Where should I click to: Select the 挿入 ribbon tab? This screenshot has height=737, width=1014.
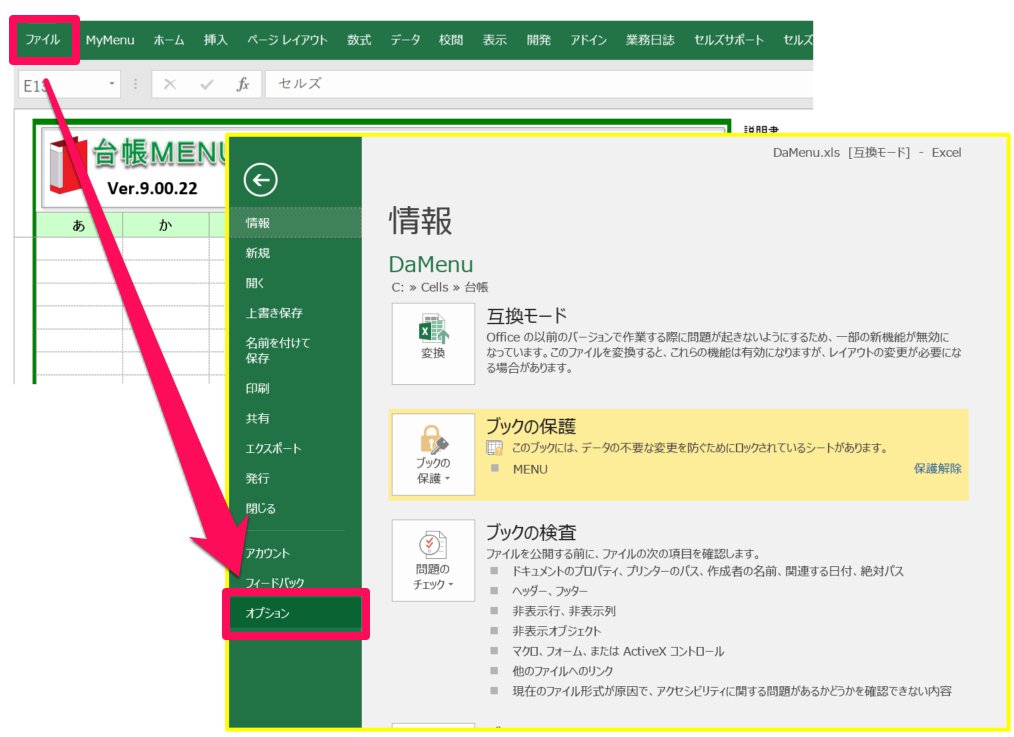point(215,40)
